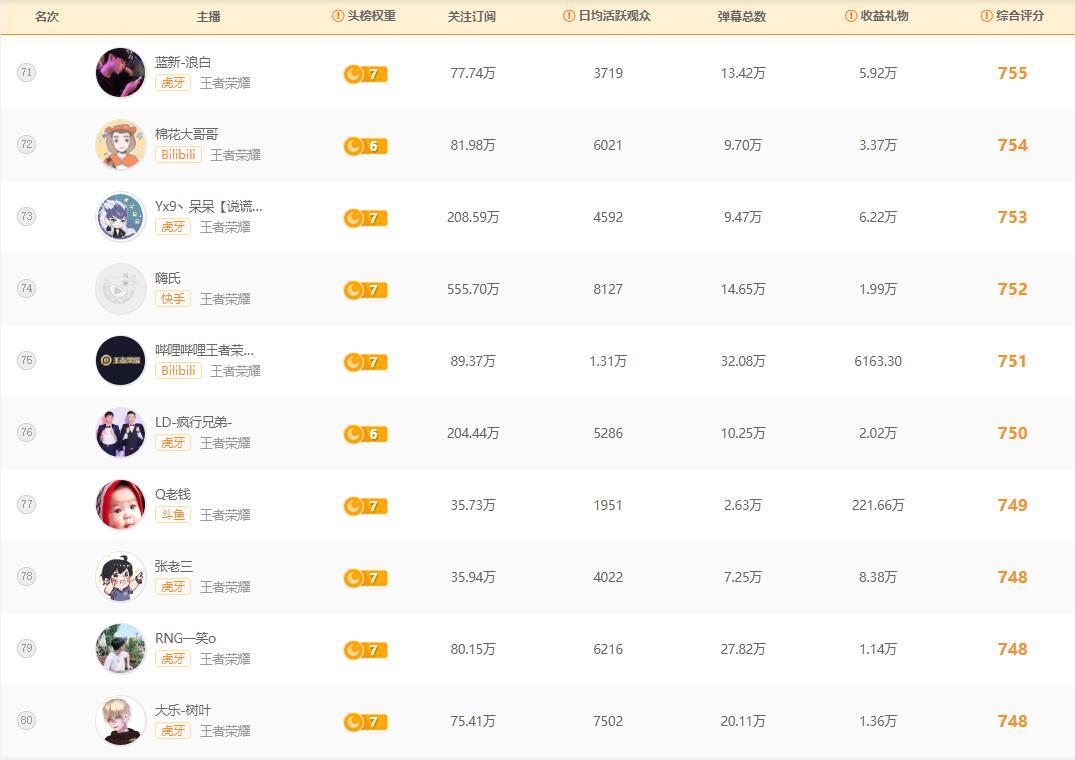Click 斗鱼 platform tag under Q老钱
This screenshot has height=760, width=1075.
point(173,515)
